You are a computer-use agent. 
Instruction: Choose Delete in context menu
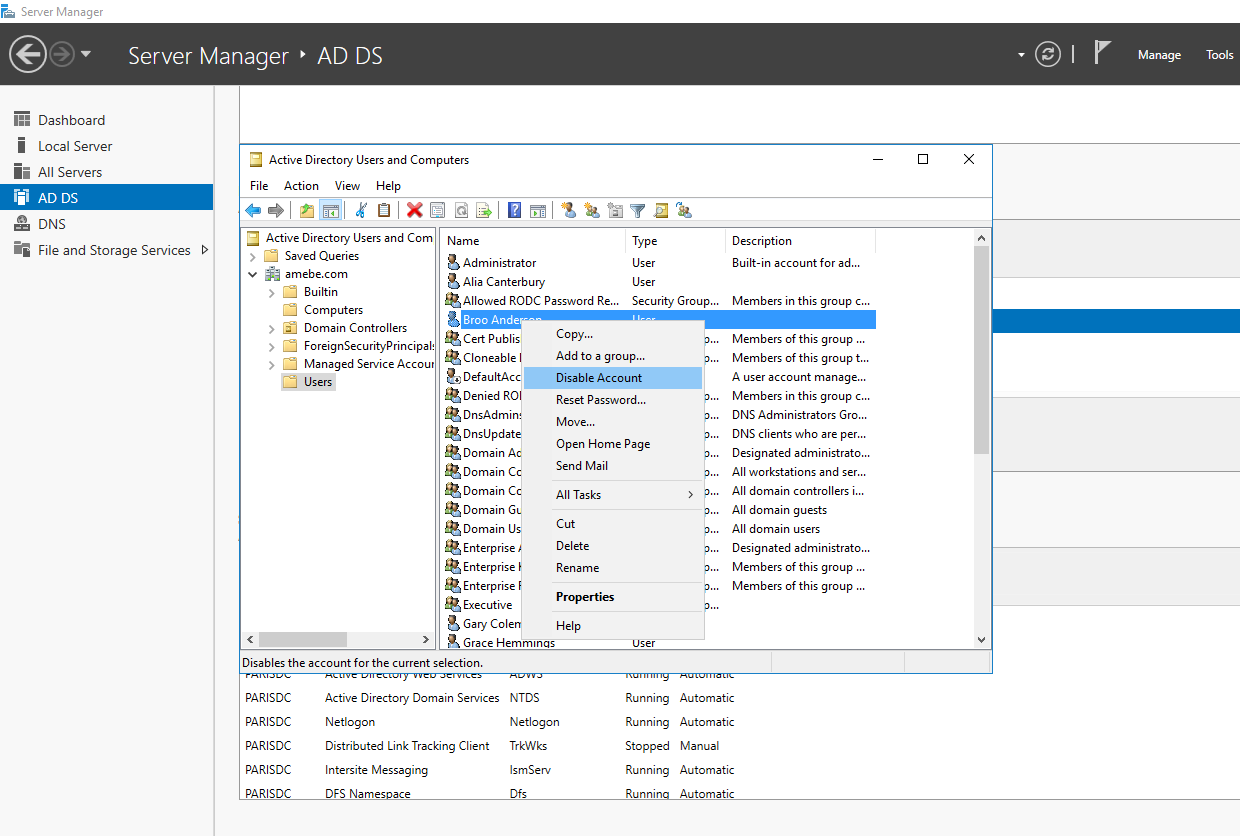click(613, 546)
